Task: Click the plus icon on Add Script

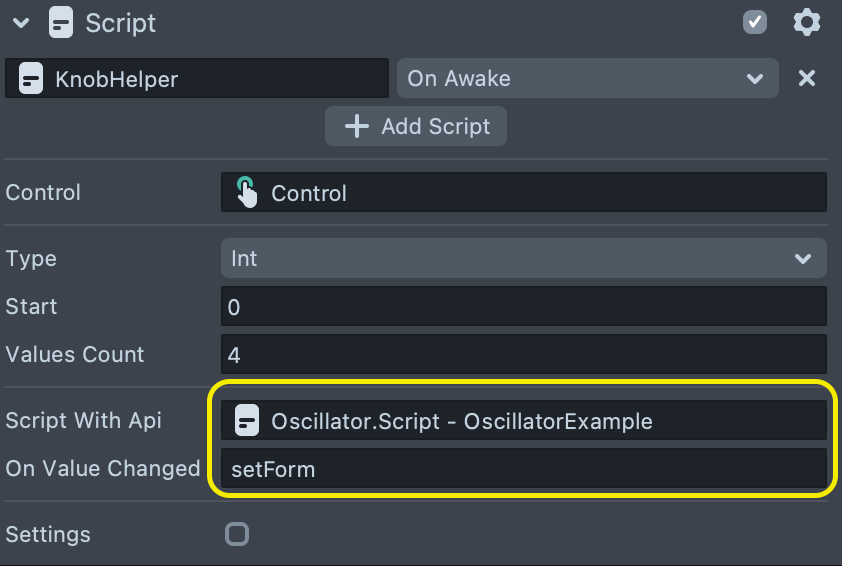Action: point(356,127)
